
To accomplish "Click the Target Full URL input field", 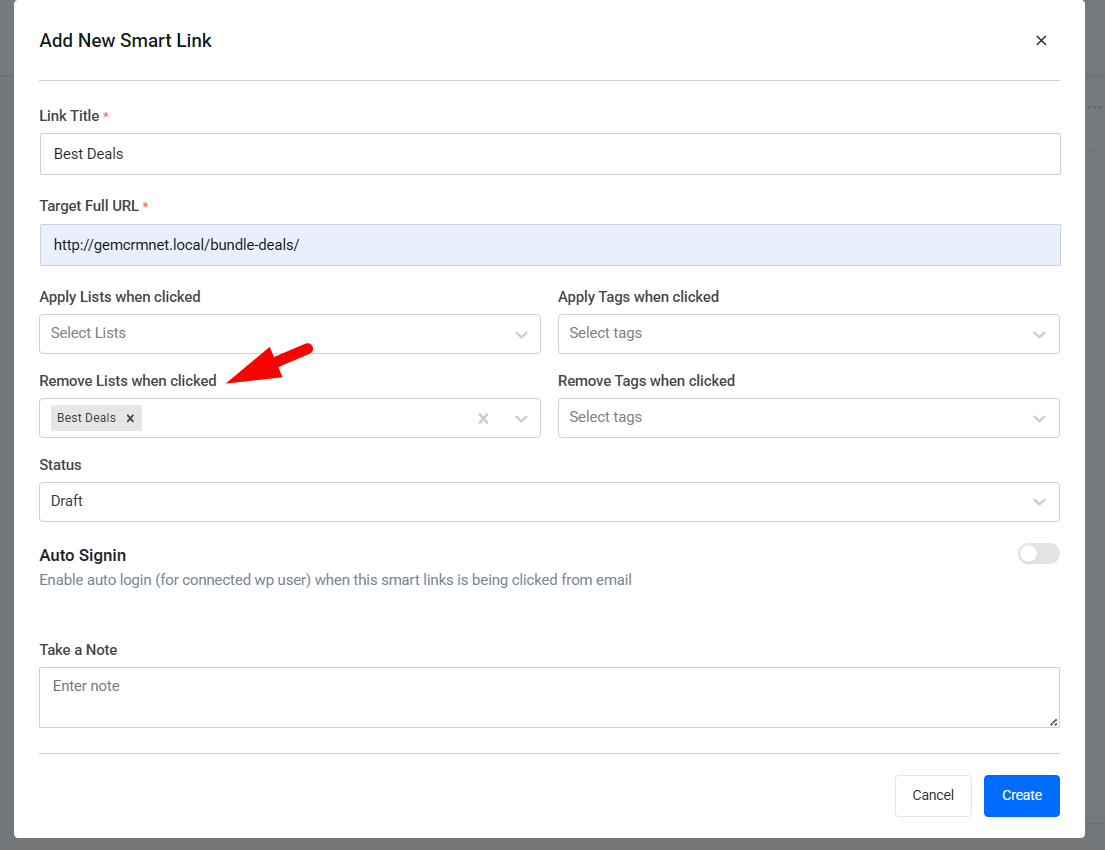I will pyautogui.click(x=550, y=245).
